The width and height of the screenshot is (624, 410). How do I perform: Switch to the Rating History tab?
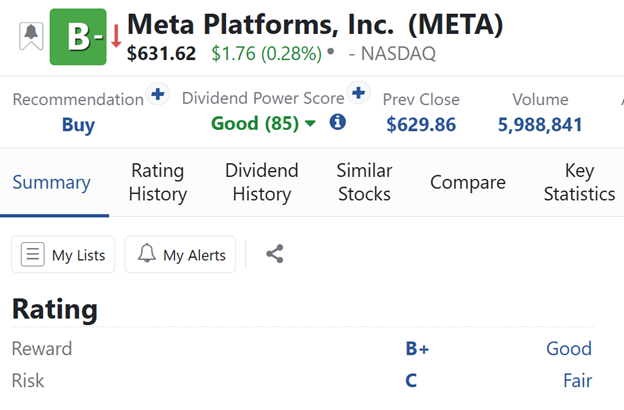(158, 182)
